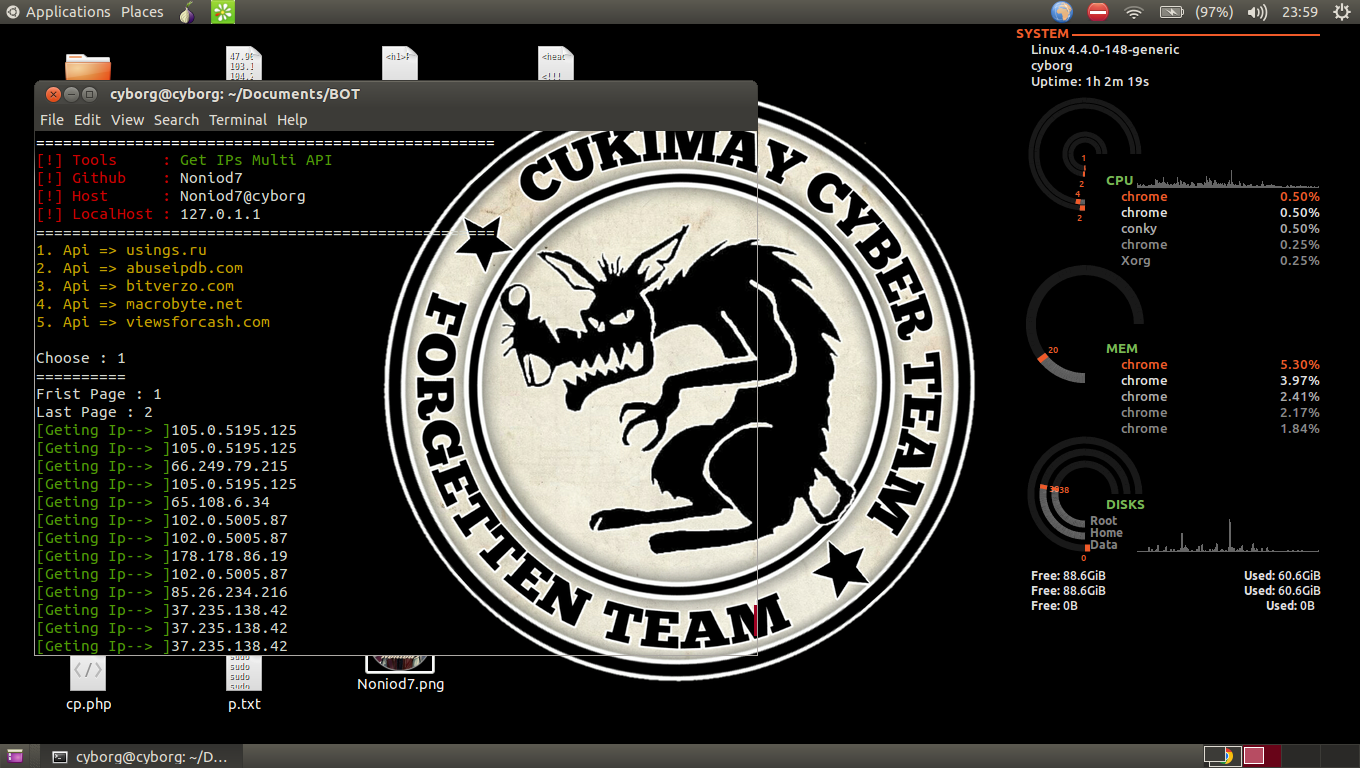Open the Terminal menu in menu bar
1360x768 pixels.
238,120
